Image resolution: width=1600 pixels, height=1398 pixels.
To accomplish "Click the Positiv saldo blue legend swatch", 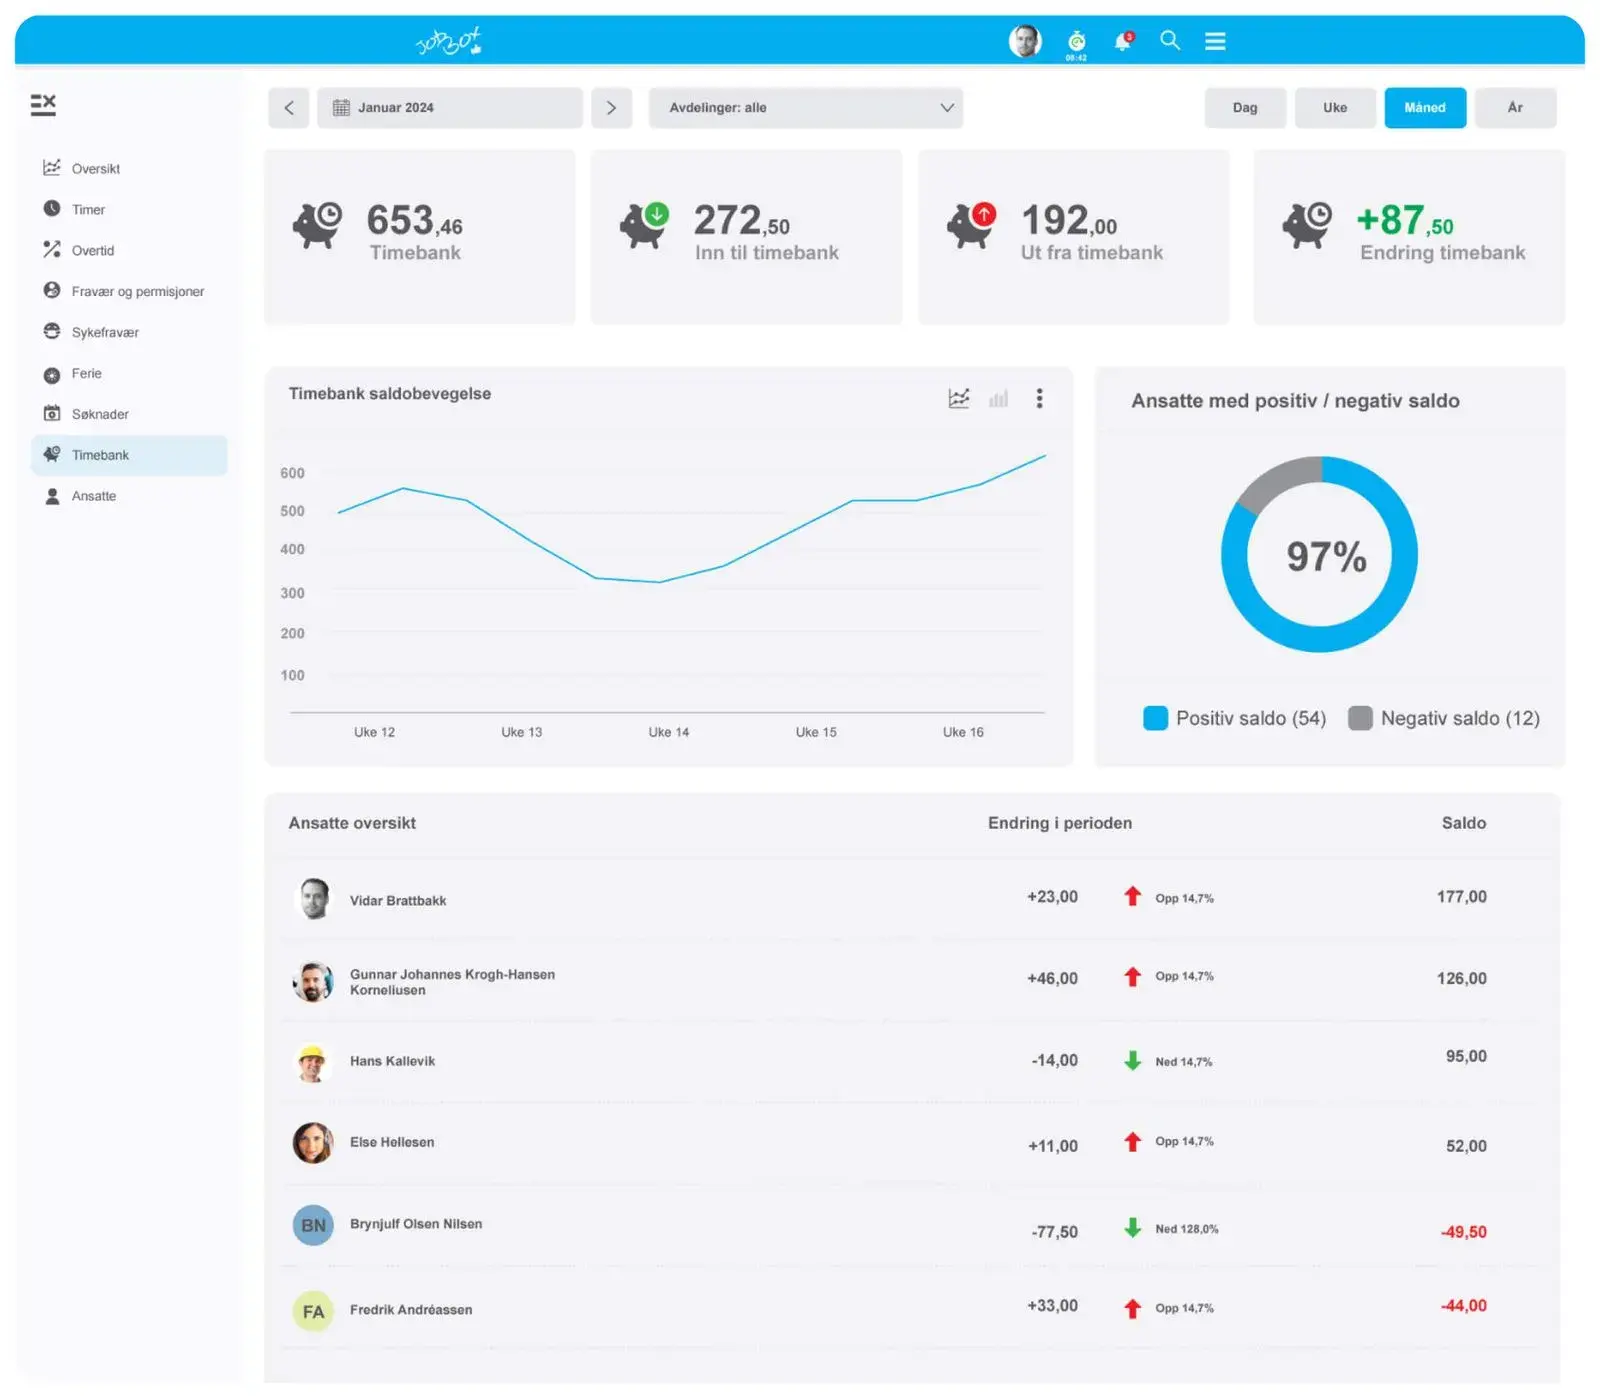I will [x=1155, y=718].
